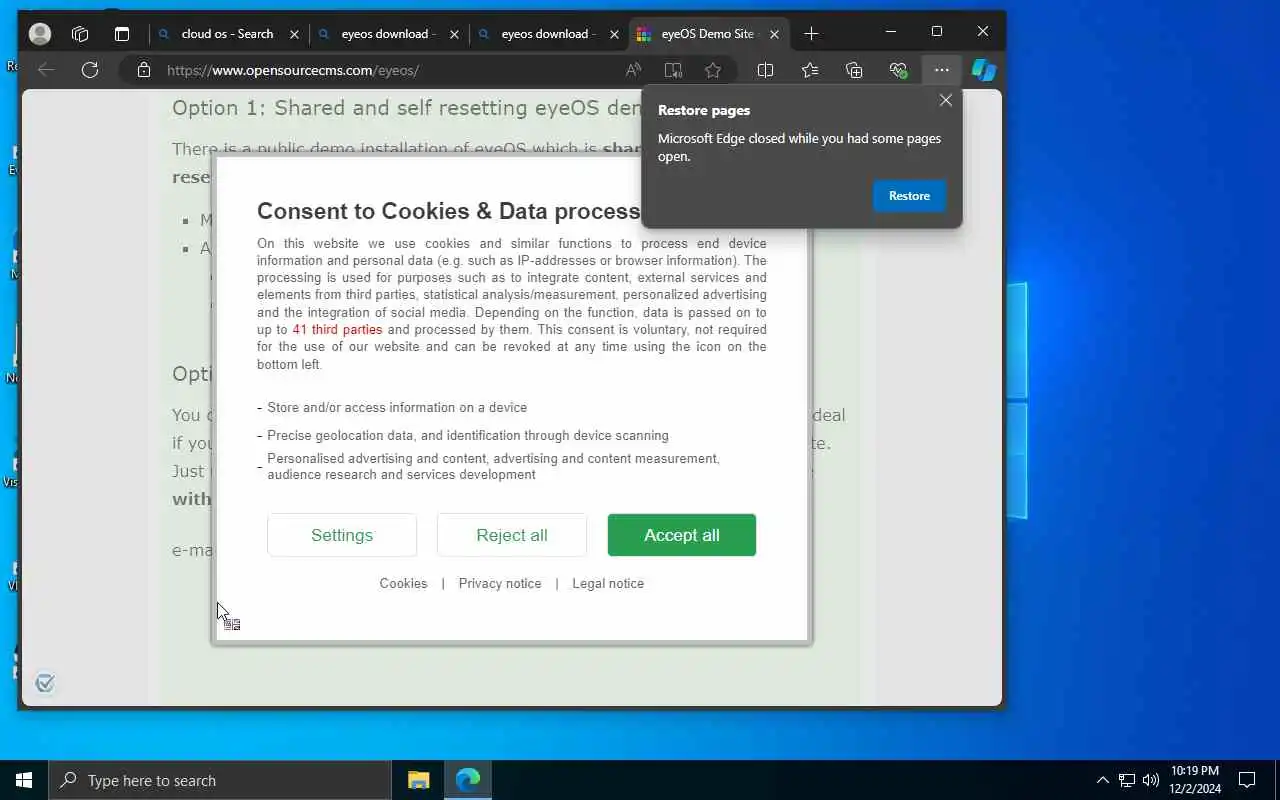The image size is (1280, 800).
Task: Open the Legal notice link
Action: point(608,583)
